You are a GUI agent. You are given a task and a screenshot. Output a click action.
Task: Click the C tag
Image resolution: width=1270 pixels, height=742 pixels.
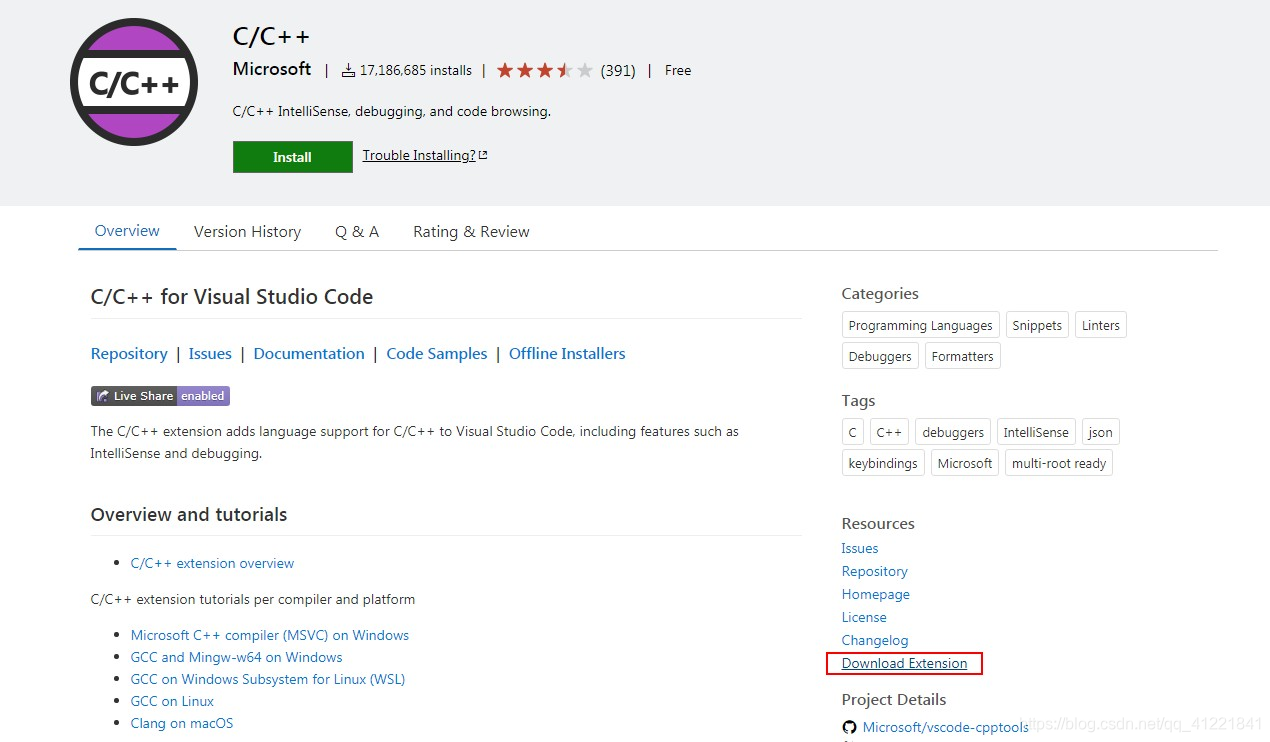tap(853, 432)
